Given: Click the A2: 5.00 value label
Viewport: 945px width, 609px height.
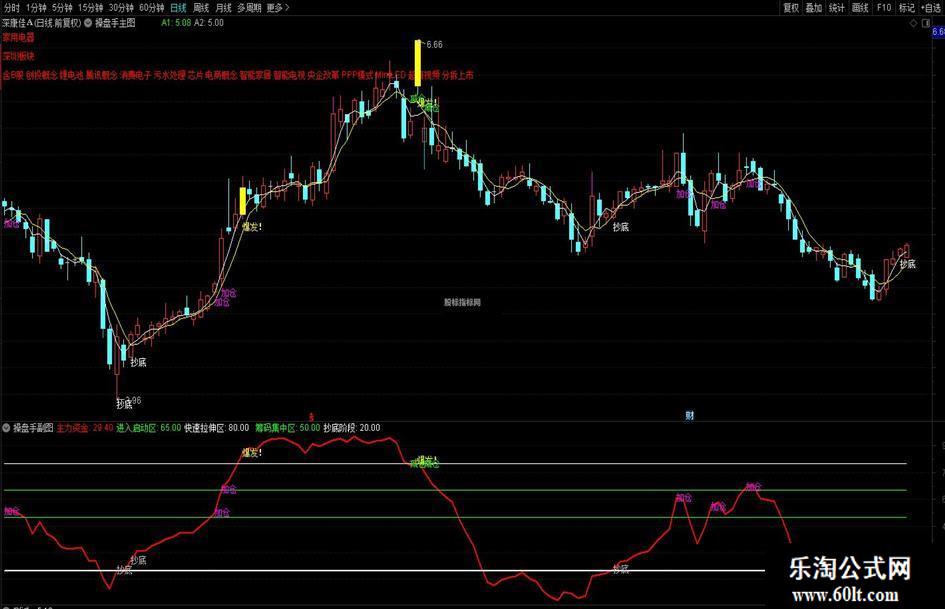Looking at the screenshot, I should point(209,23).
